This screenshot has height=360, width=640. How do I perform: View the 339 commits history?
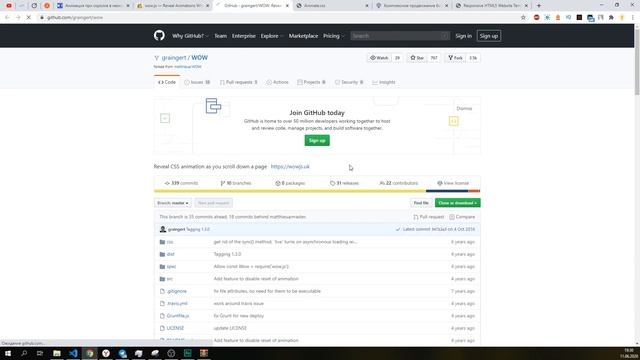[181, 183]
